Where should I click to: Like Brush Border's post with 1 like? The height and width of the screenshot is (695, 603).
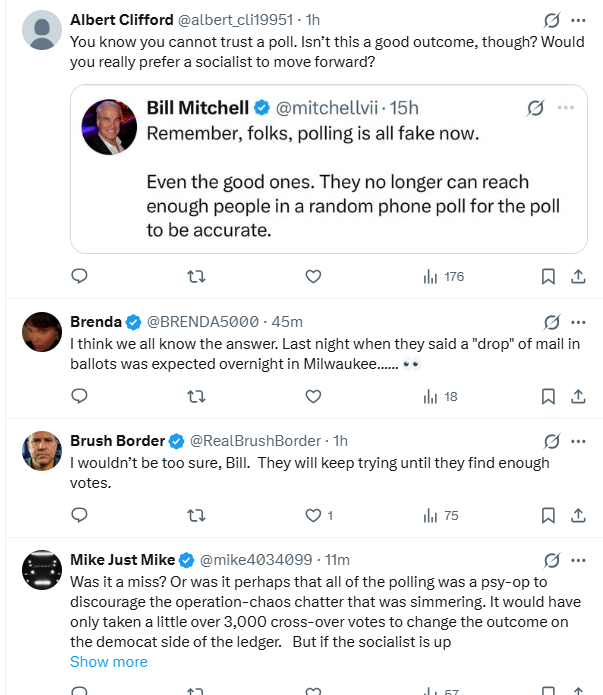[x=319, y=515]
